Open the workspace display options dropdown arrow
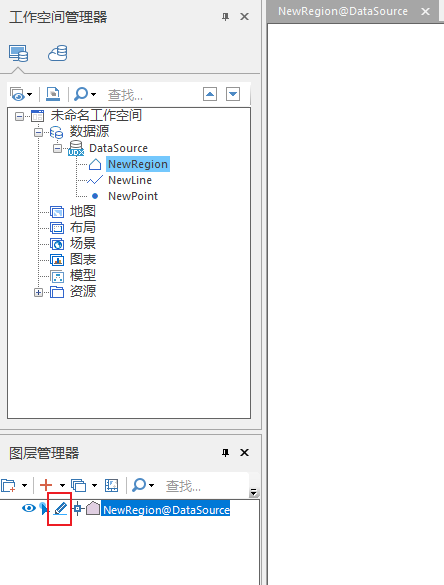Viewport: 444px width, 585px height. (x=29, y=94)
